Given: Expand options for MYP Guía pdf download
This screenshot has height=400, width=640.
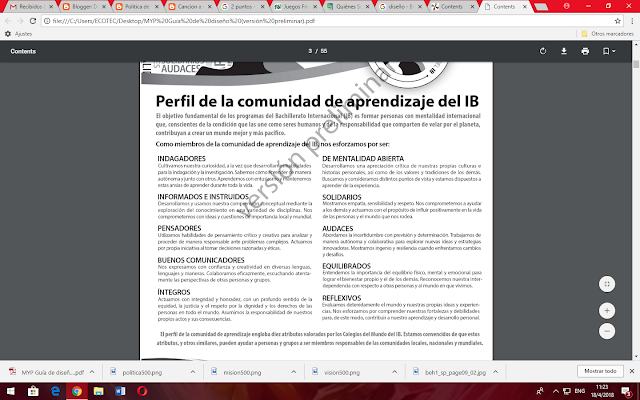Looking at the screenshot, I should pos(92,372).
